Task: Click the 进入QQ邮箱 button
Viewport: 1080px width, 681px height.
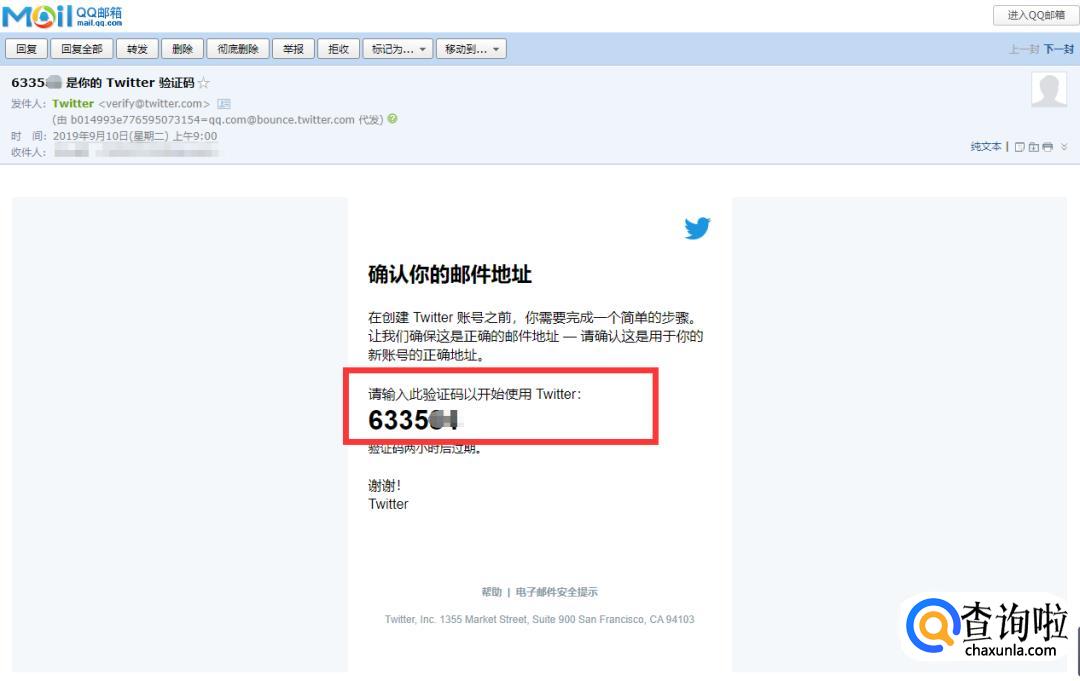Action: (1035, 15)
